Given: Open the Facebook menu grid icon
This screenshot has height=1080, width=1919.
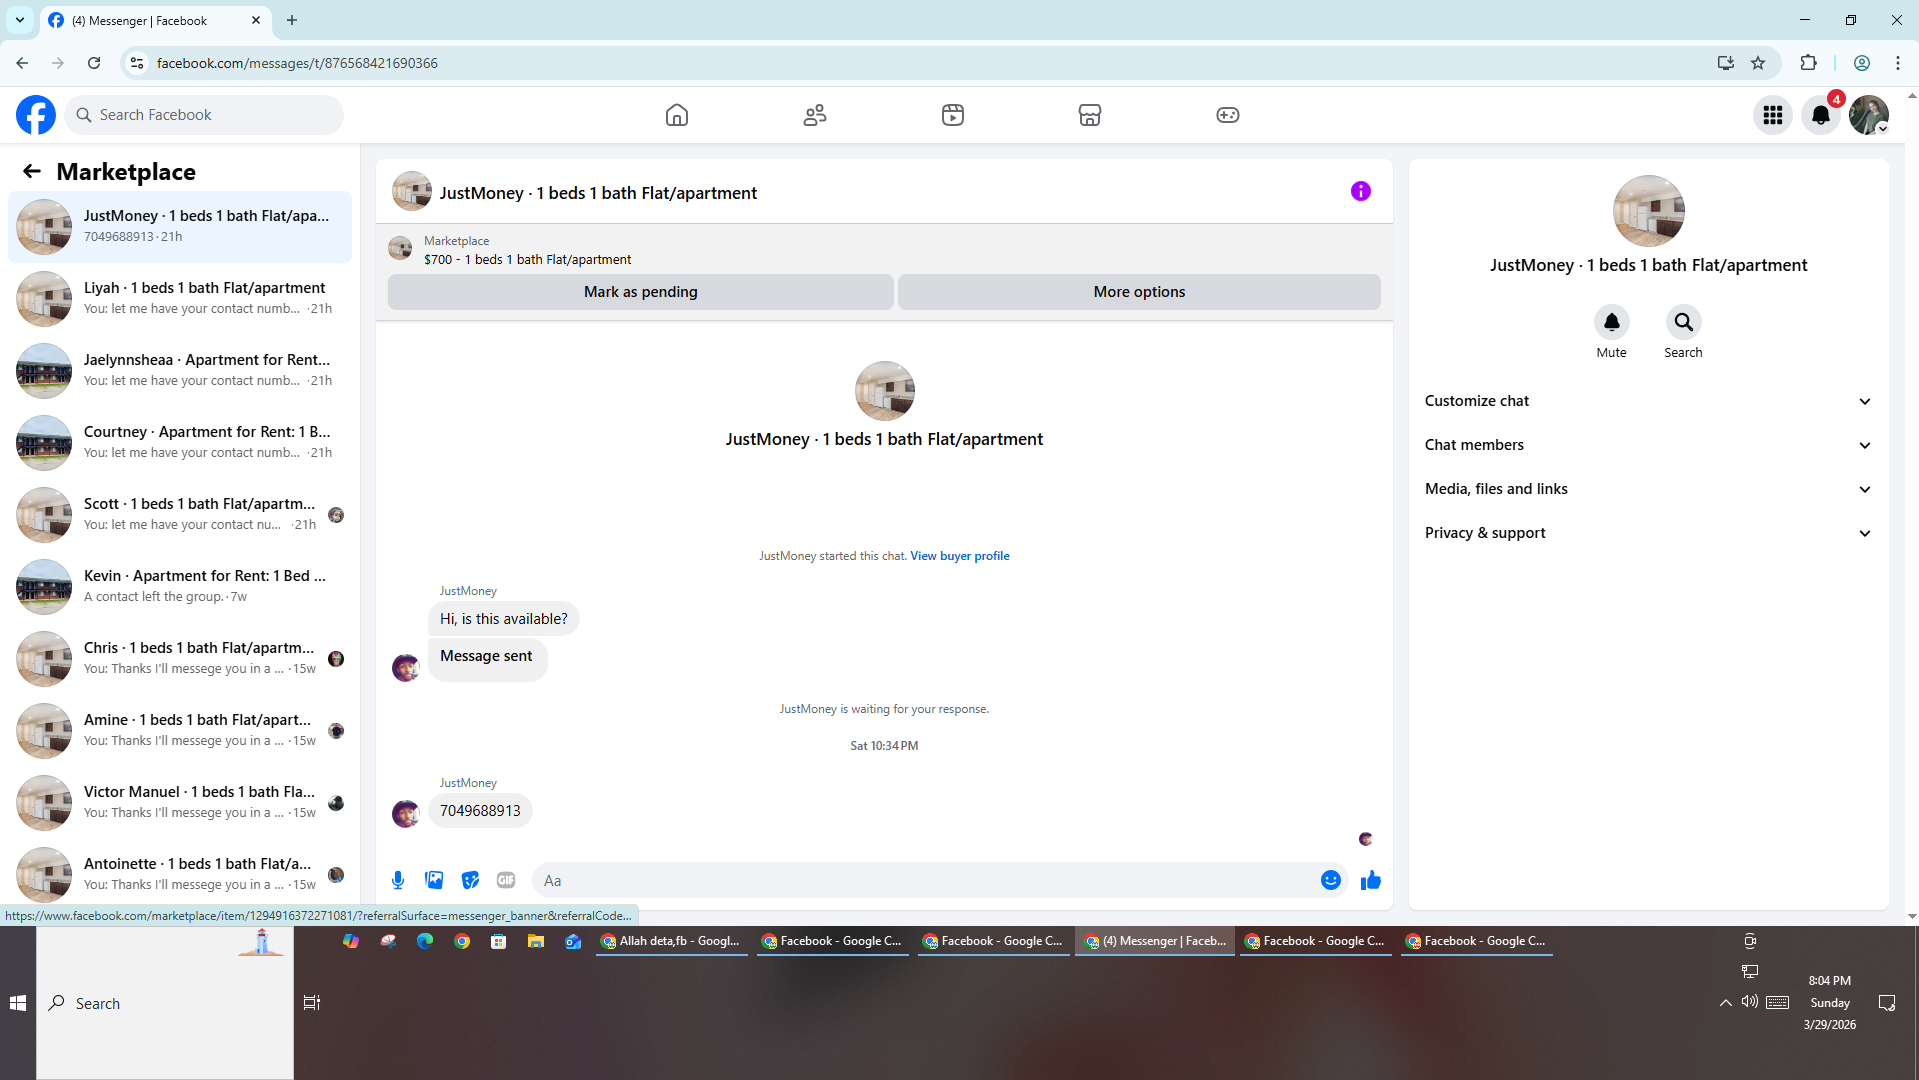Looking at the screenshot, I should tap(1773, 115).
